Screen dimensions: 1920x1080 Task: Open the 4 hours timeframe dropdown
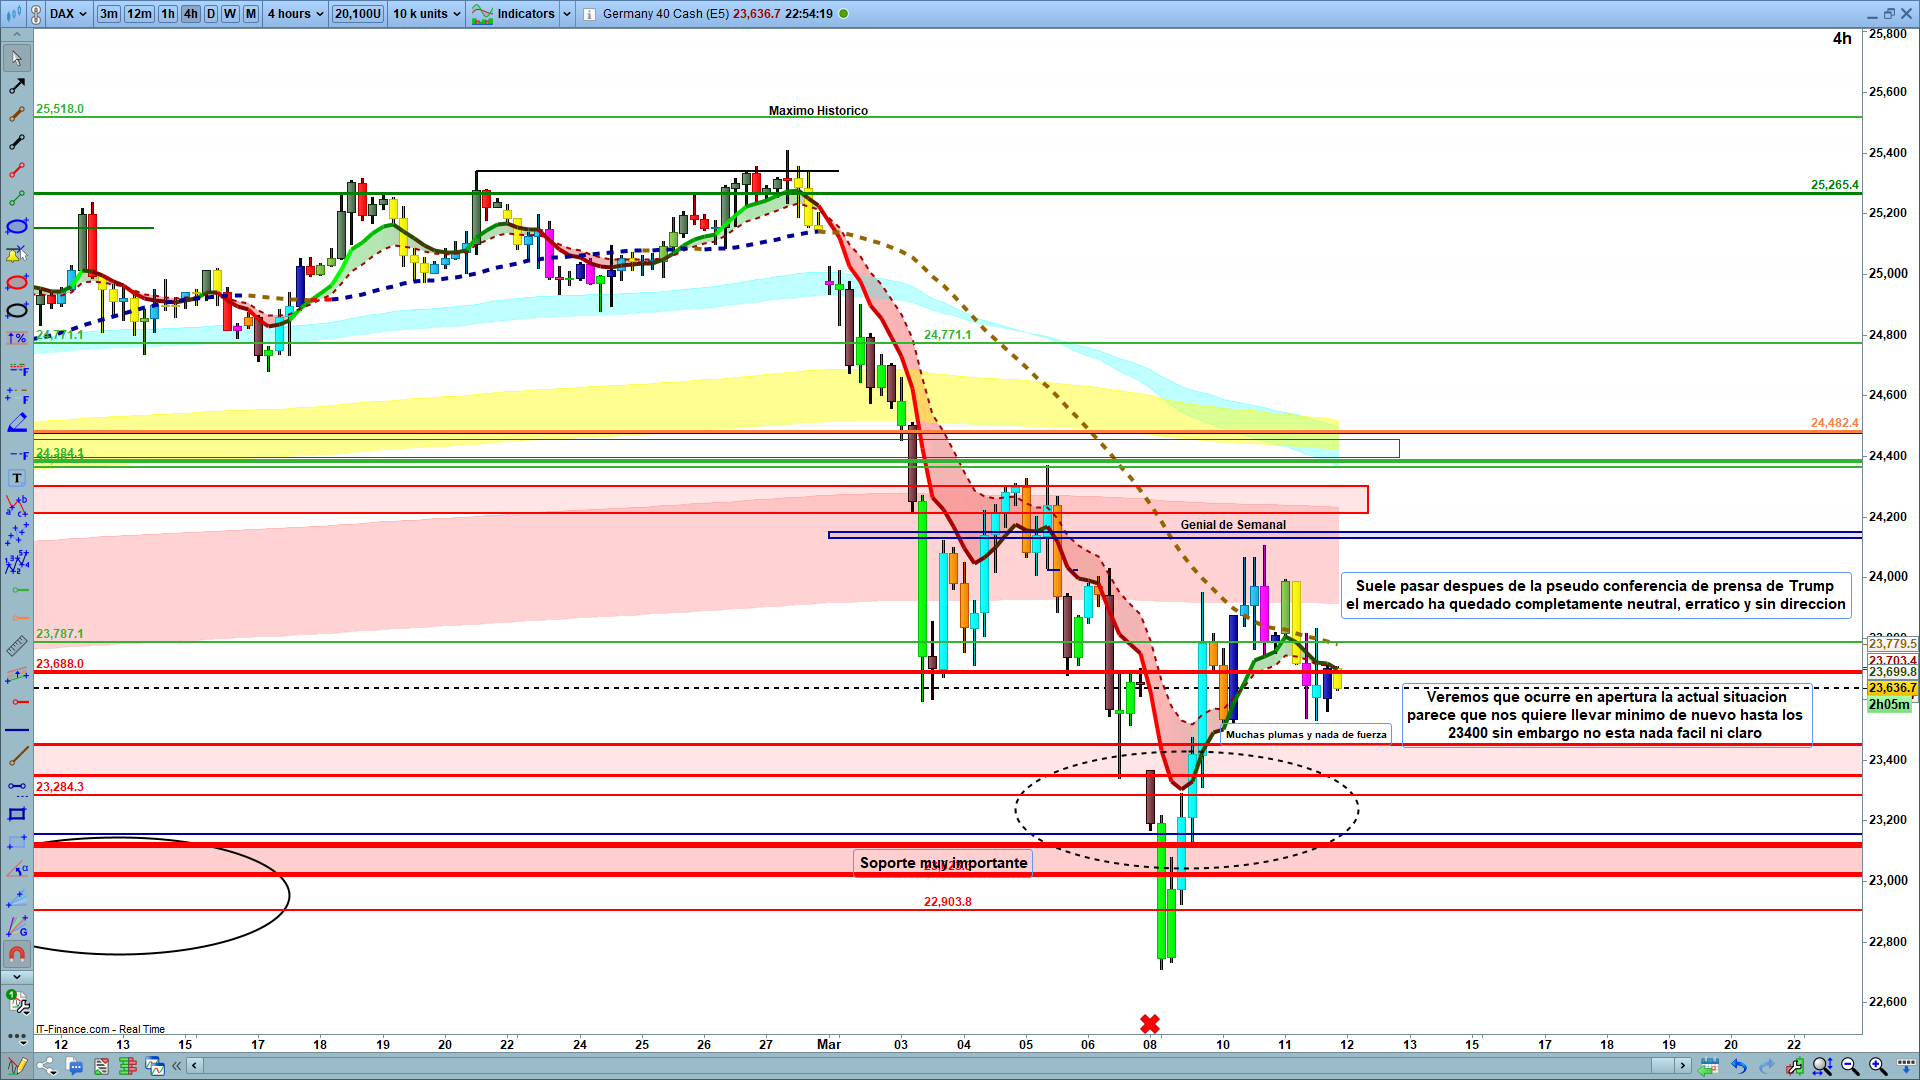pyautogui.click(x=295, y=14)
